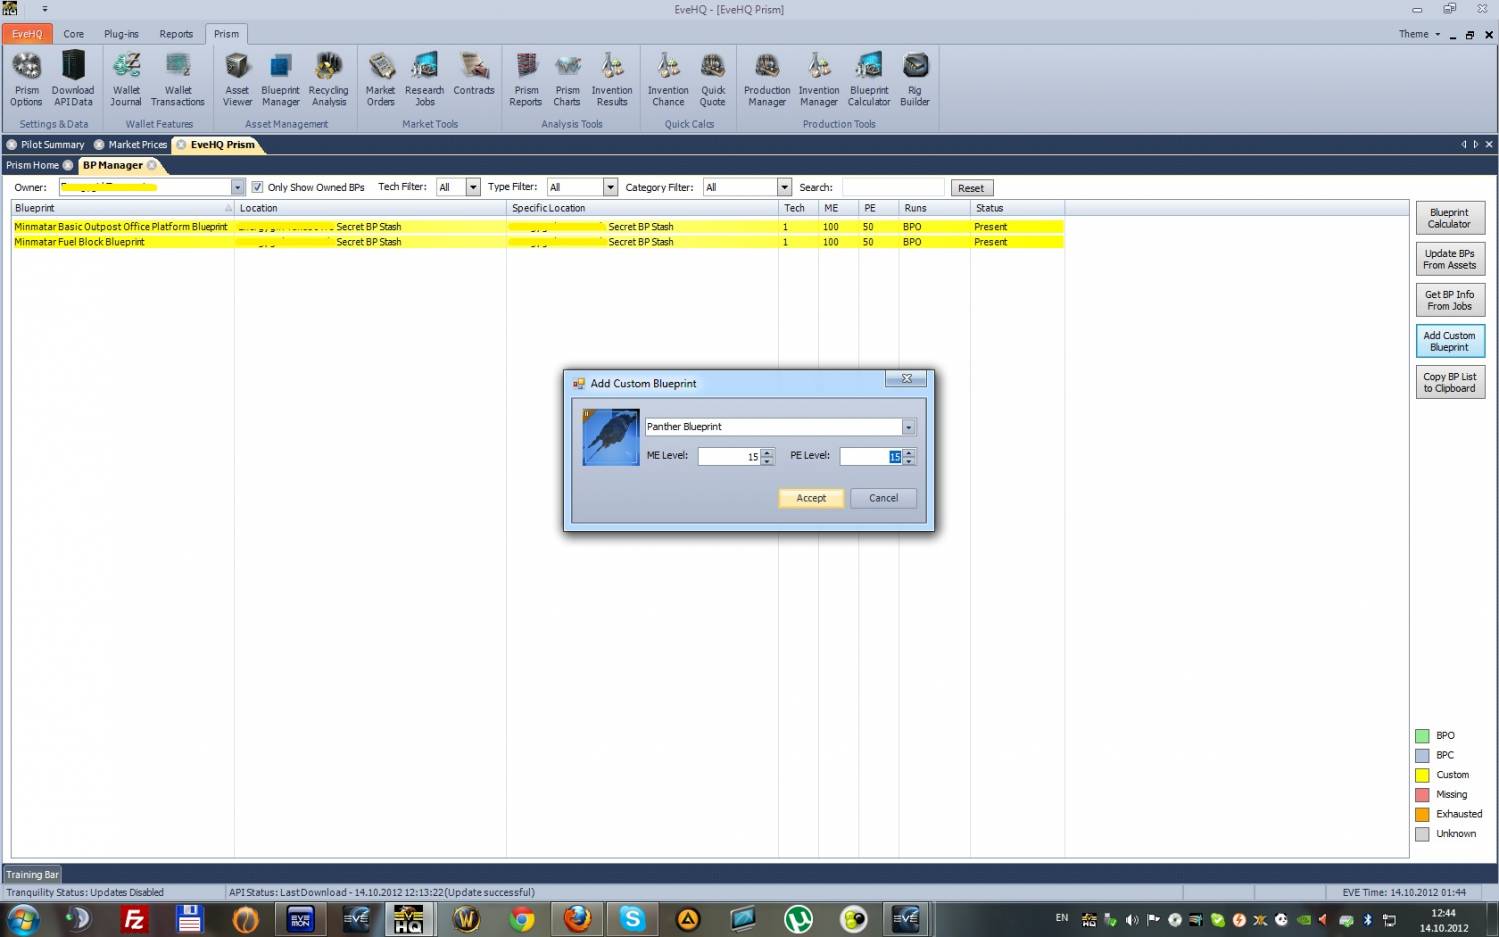Click the Accept button
Image resolution: width=1499 pixels, height=937 pixels.
point(811,498)
